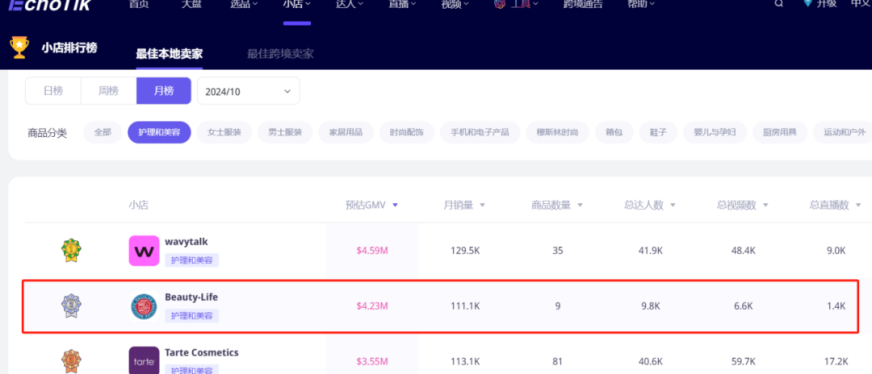The width and height of the screenshot is (872, 374).
Task: Click the 小店 column header
Action: 138,205
